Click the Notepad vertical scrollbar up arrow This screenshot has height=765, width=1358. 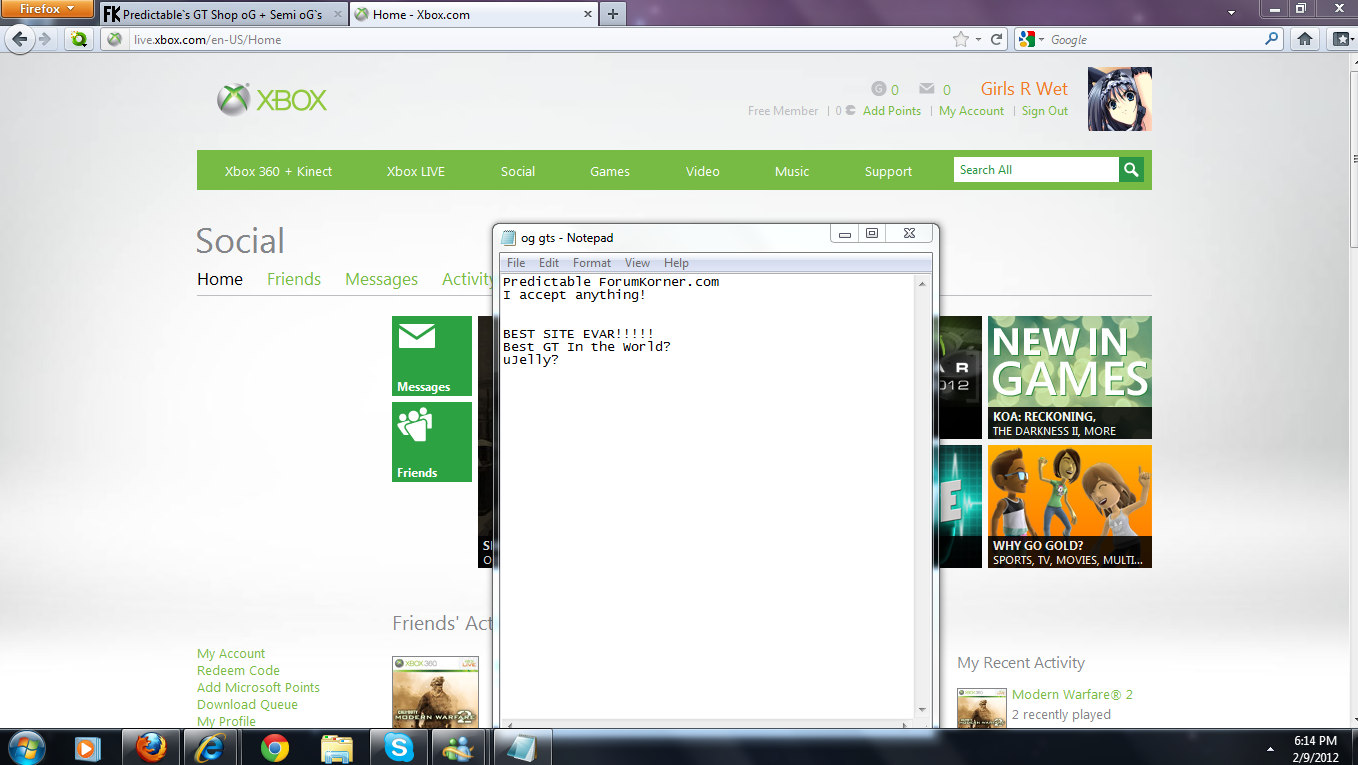click(923, 283)
